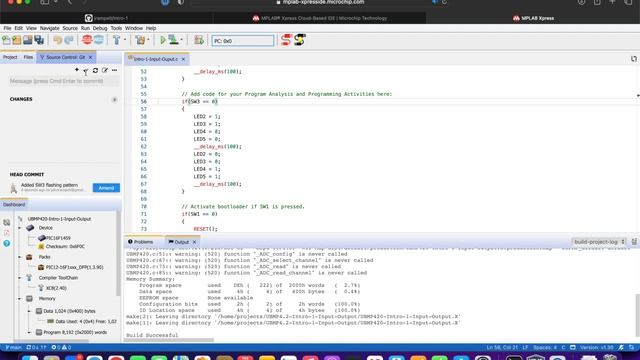
Task: Switch to the Problems tab
Action: 140,242
